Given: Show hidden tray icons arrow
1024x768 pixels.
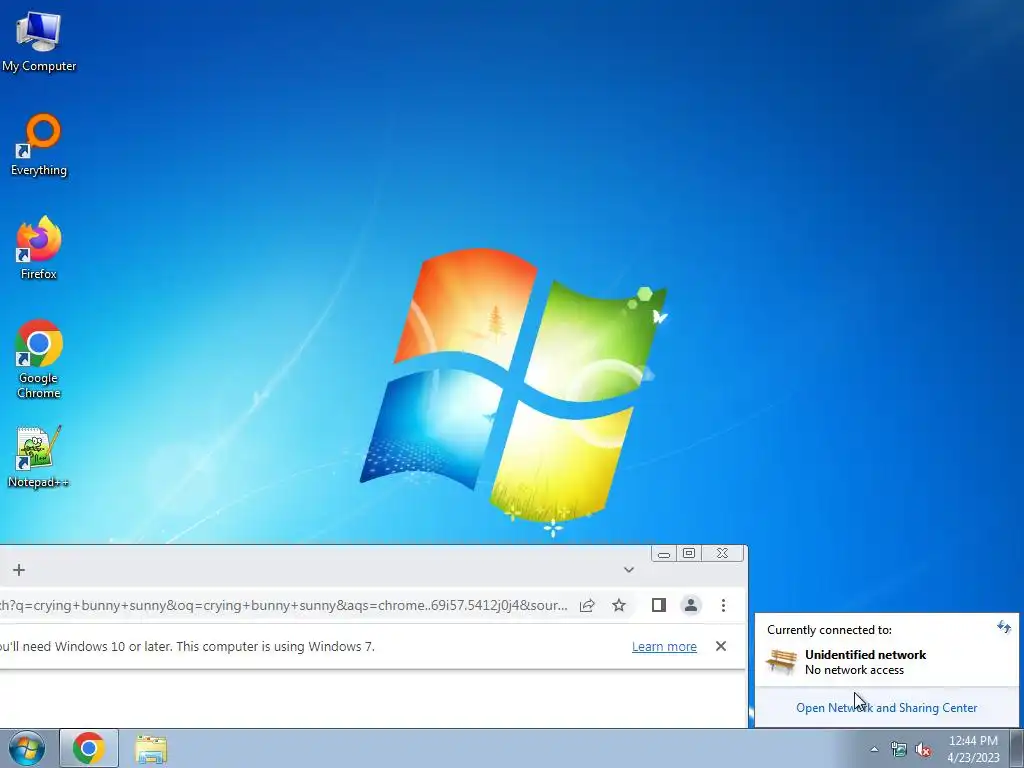Looking at the screenshot, I should point(874,749).
